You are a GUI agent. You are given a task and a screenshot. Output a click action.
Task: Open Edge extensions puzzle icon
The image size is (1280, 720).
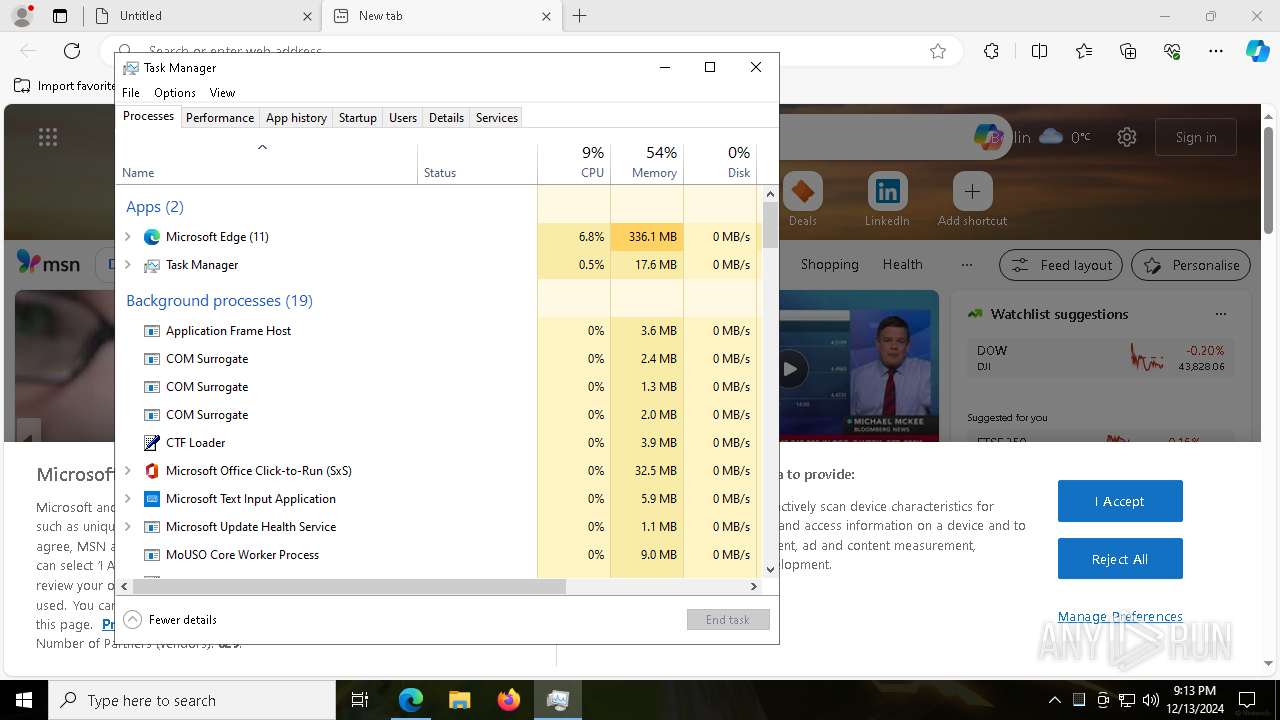(x=991, y=51)
